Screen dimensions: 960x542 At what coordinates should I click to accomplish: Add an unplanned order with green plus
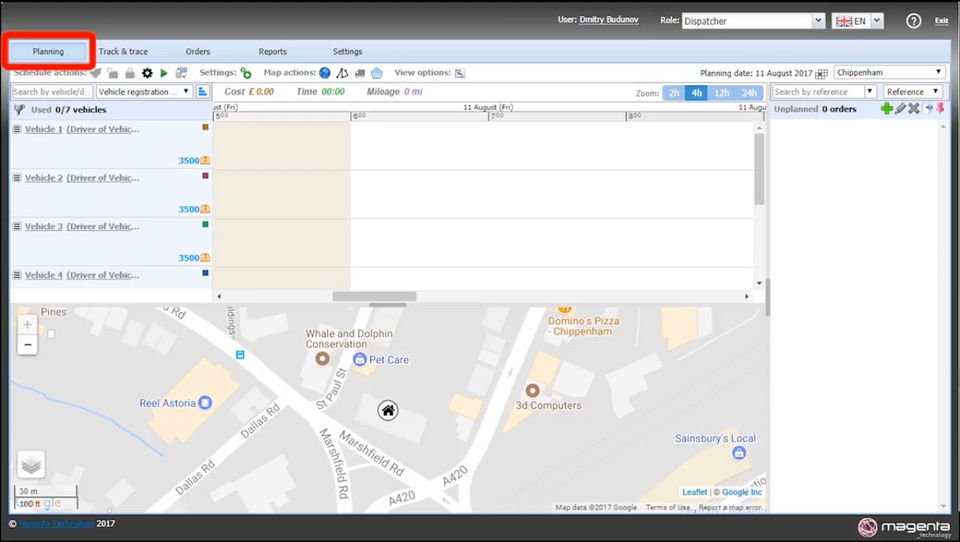click(x=886, y=109)
